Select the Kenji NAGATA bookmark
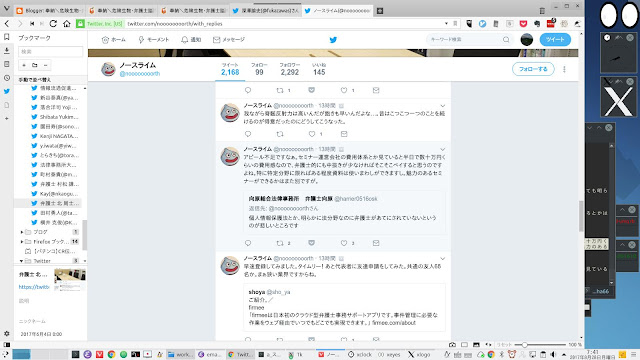This screenshot has width=640, height=360. [x=55, y=136]
